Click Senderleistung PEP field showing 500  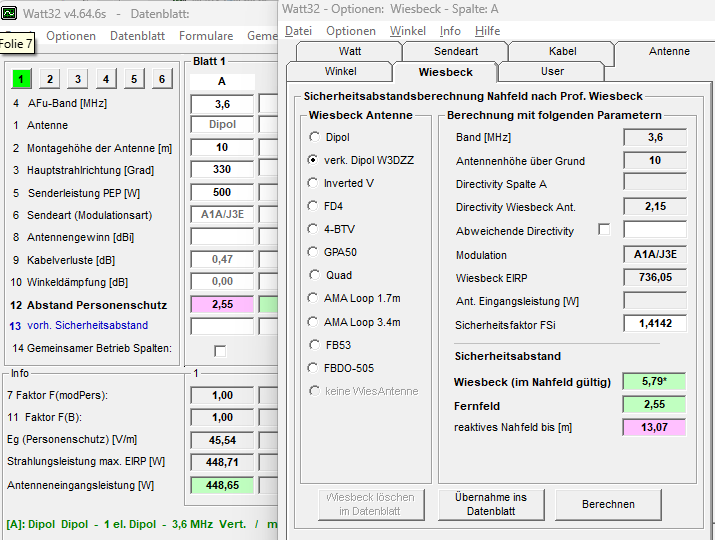click(x=222, y=192)
